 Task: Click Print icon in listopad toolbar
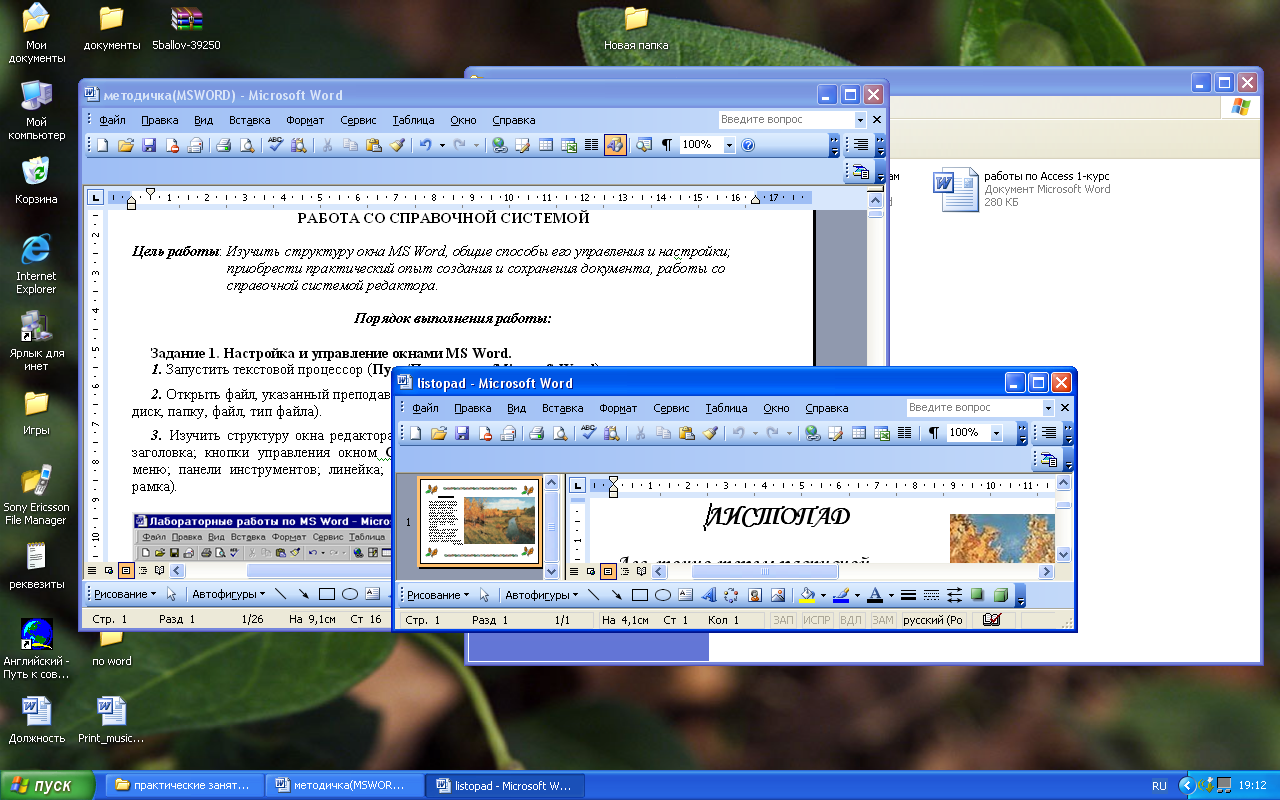click(536, 433)
